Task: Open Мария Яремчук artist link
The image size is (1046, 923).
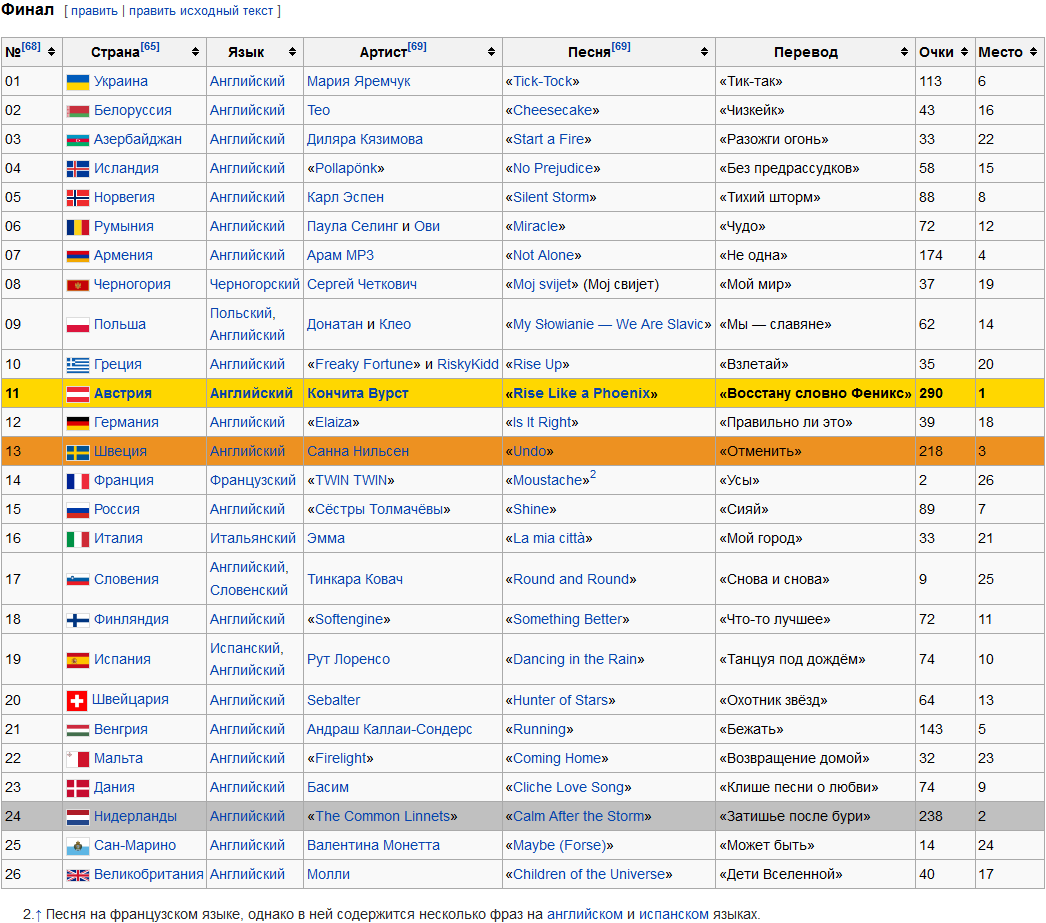Action: (358, 82)
